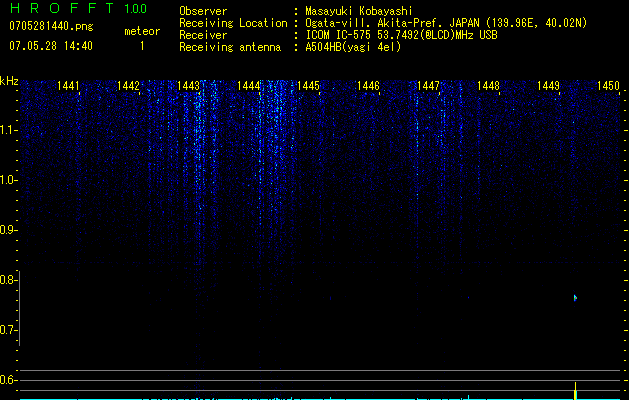Click receiver text ICOM IC-575 53.7492 MHz USB
This screenshot has height=400, width=629.
401,35
